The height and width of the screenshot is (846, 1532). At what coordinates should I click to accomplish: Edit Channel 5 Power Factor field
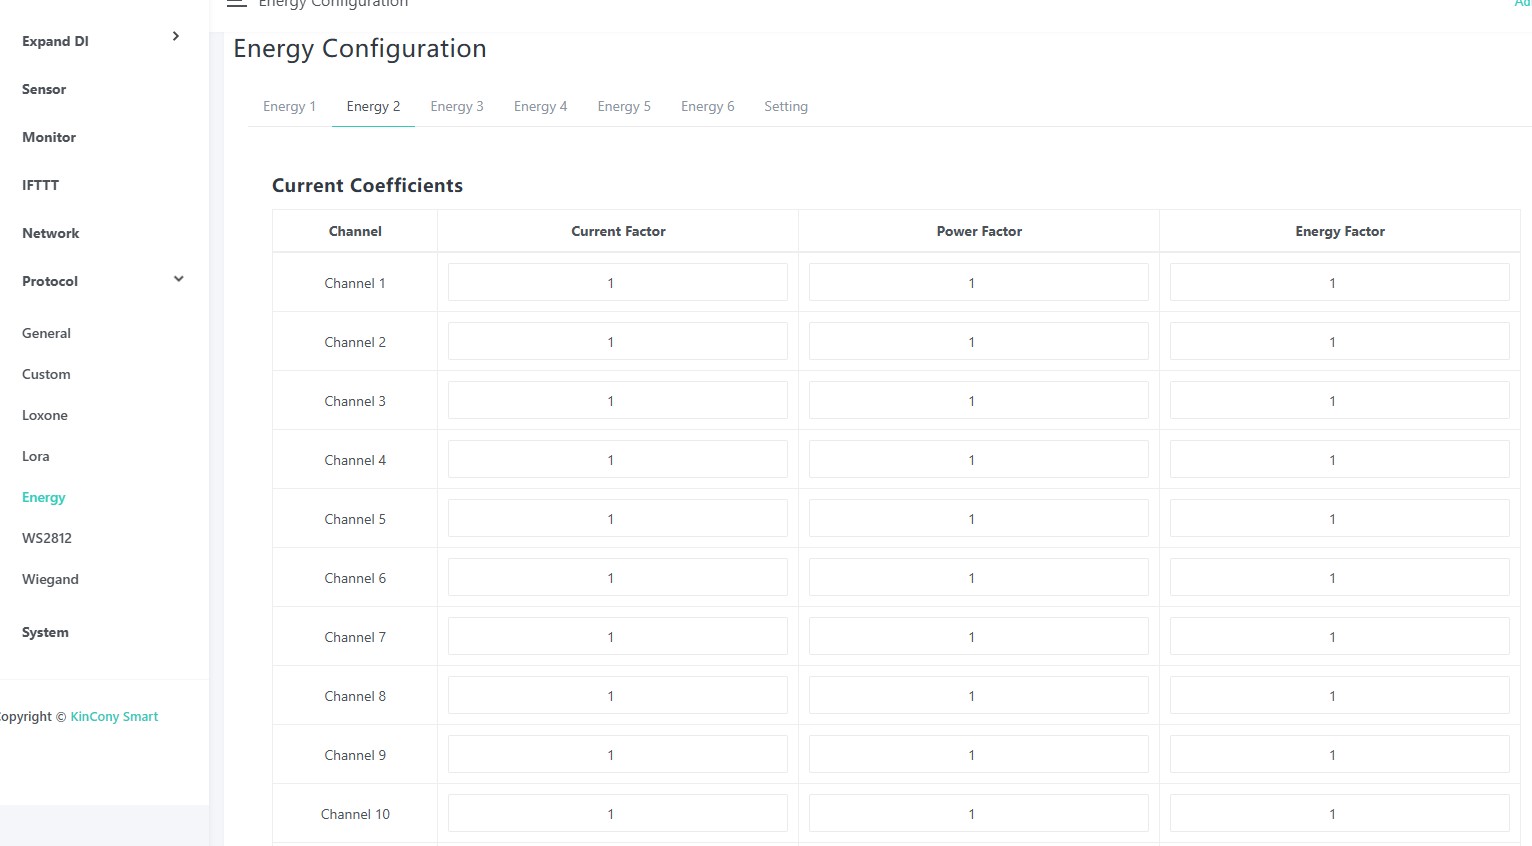(979, 518)
